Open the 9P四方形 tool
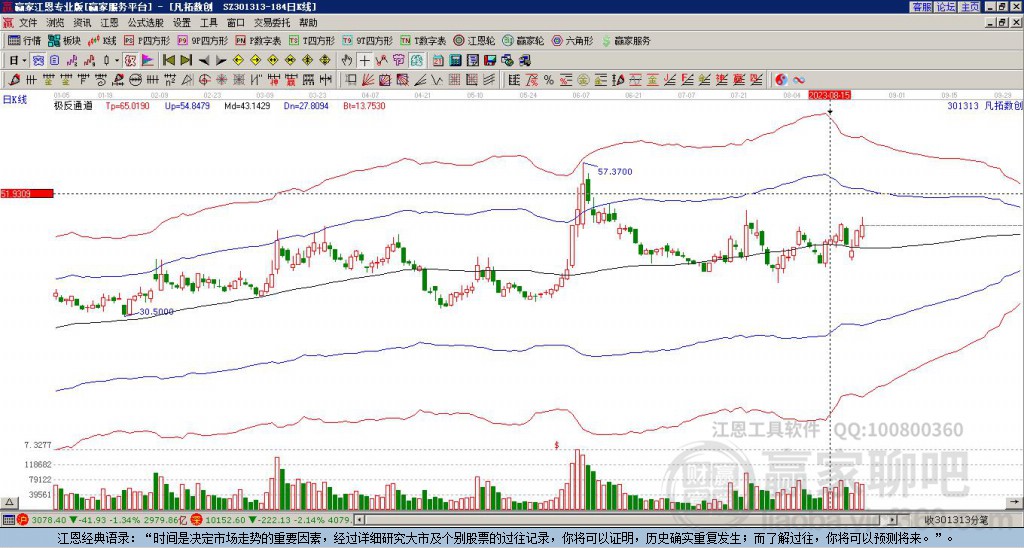 click(202, 40)
